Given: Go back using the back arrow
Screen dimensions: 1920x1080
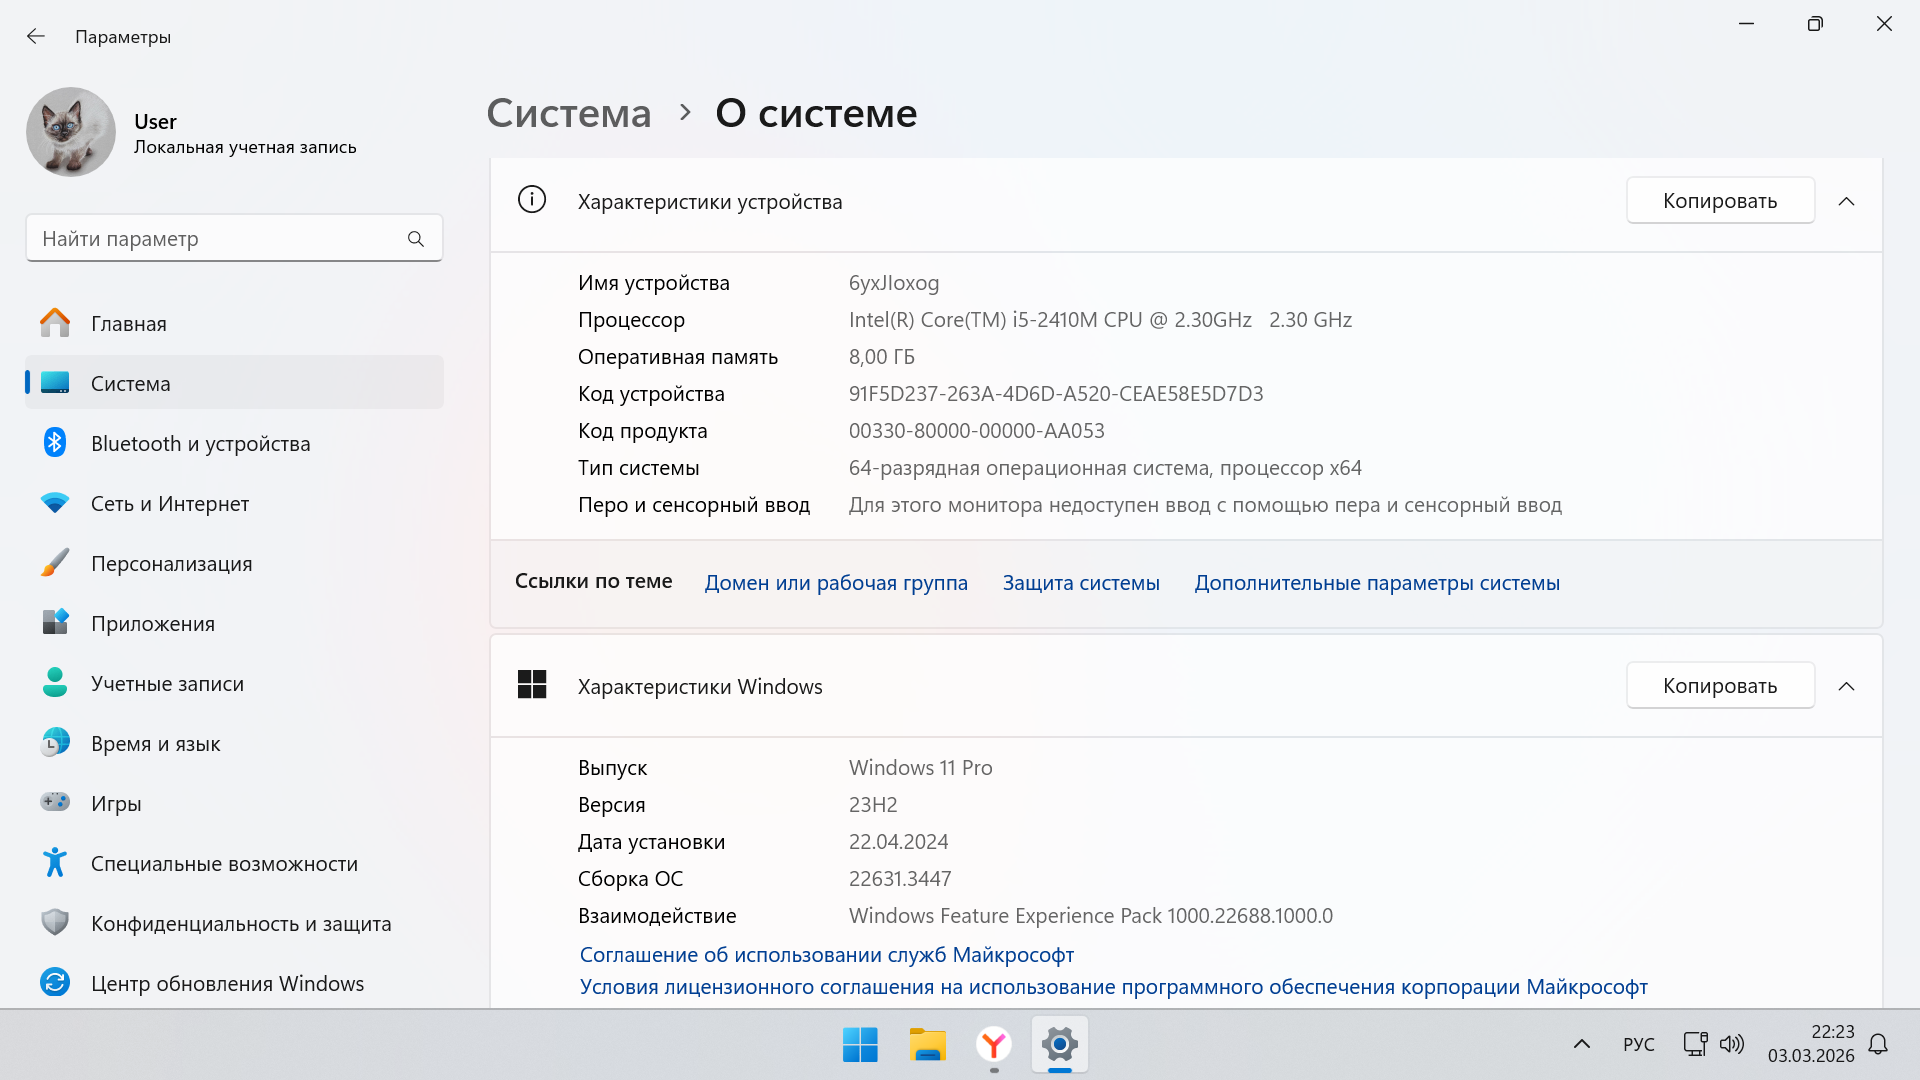Looking at the screenshot, I should [36, 37].
